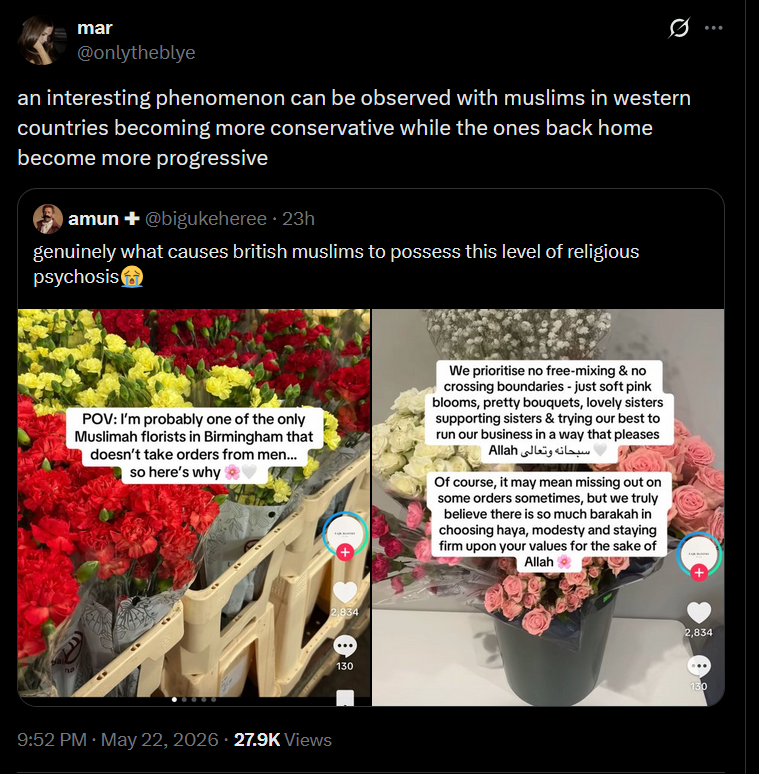
Task: Click the red plus follow badge, left image
Action: pyautogui.click(x=345, y=552)
